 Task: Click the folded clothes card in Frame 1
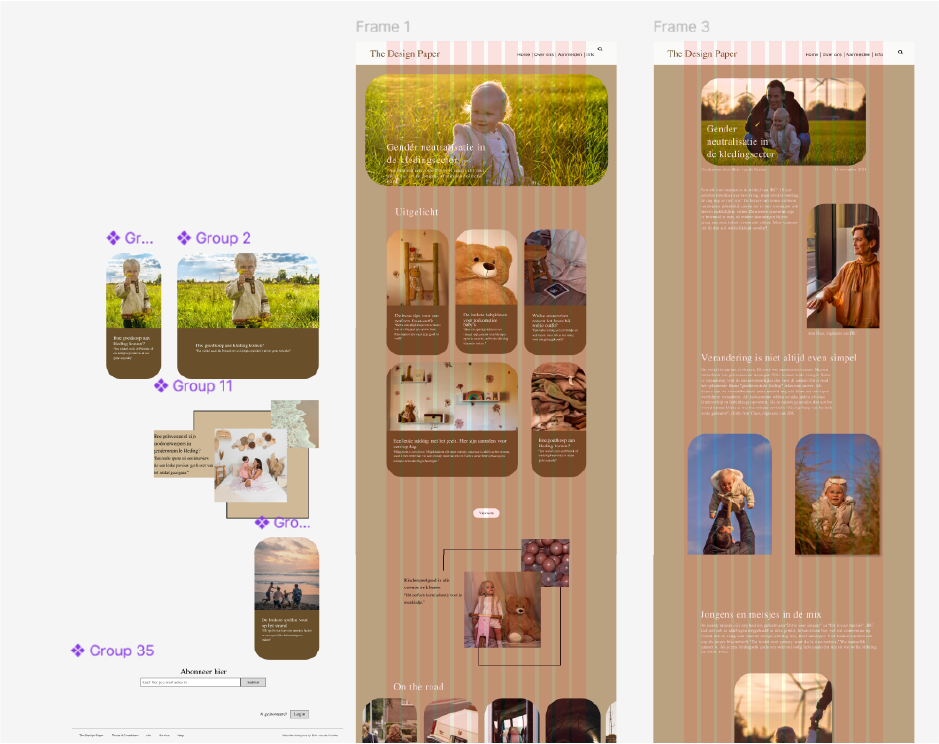[558, 419]
